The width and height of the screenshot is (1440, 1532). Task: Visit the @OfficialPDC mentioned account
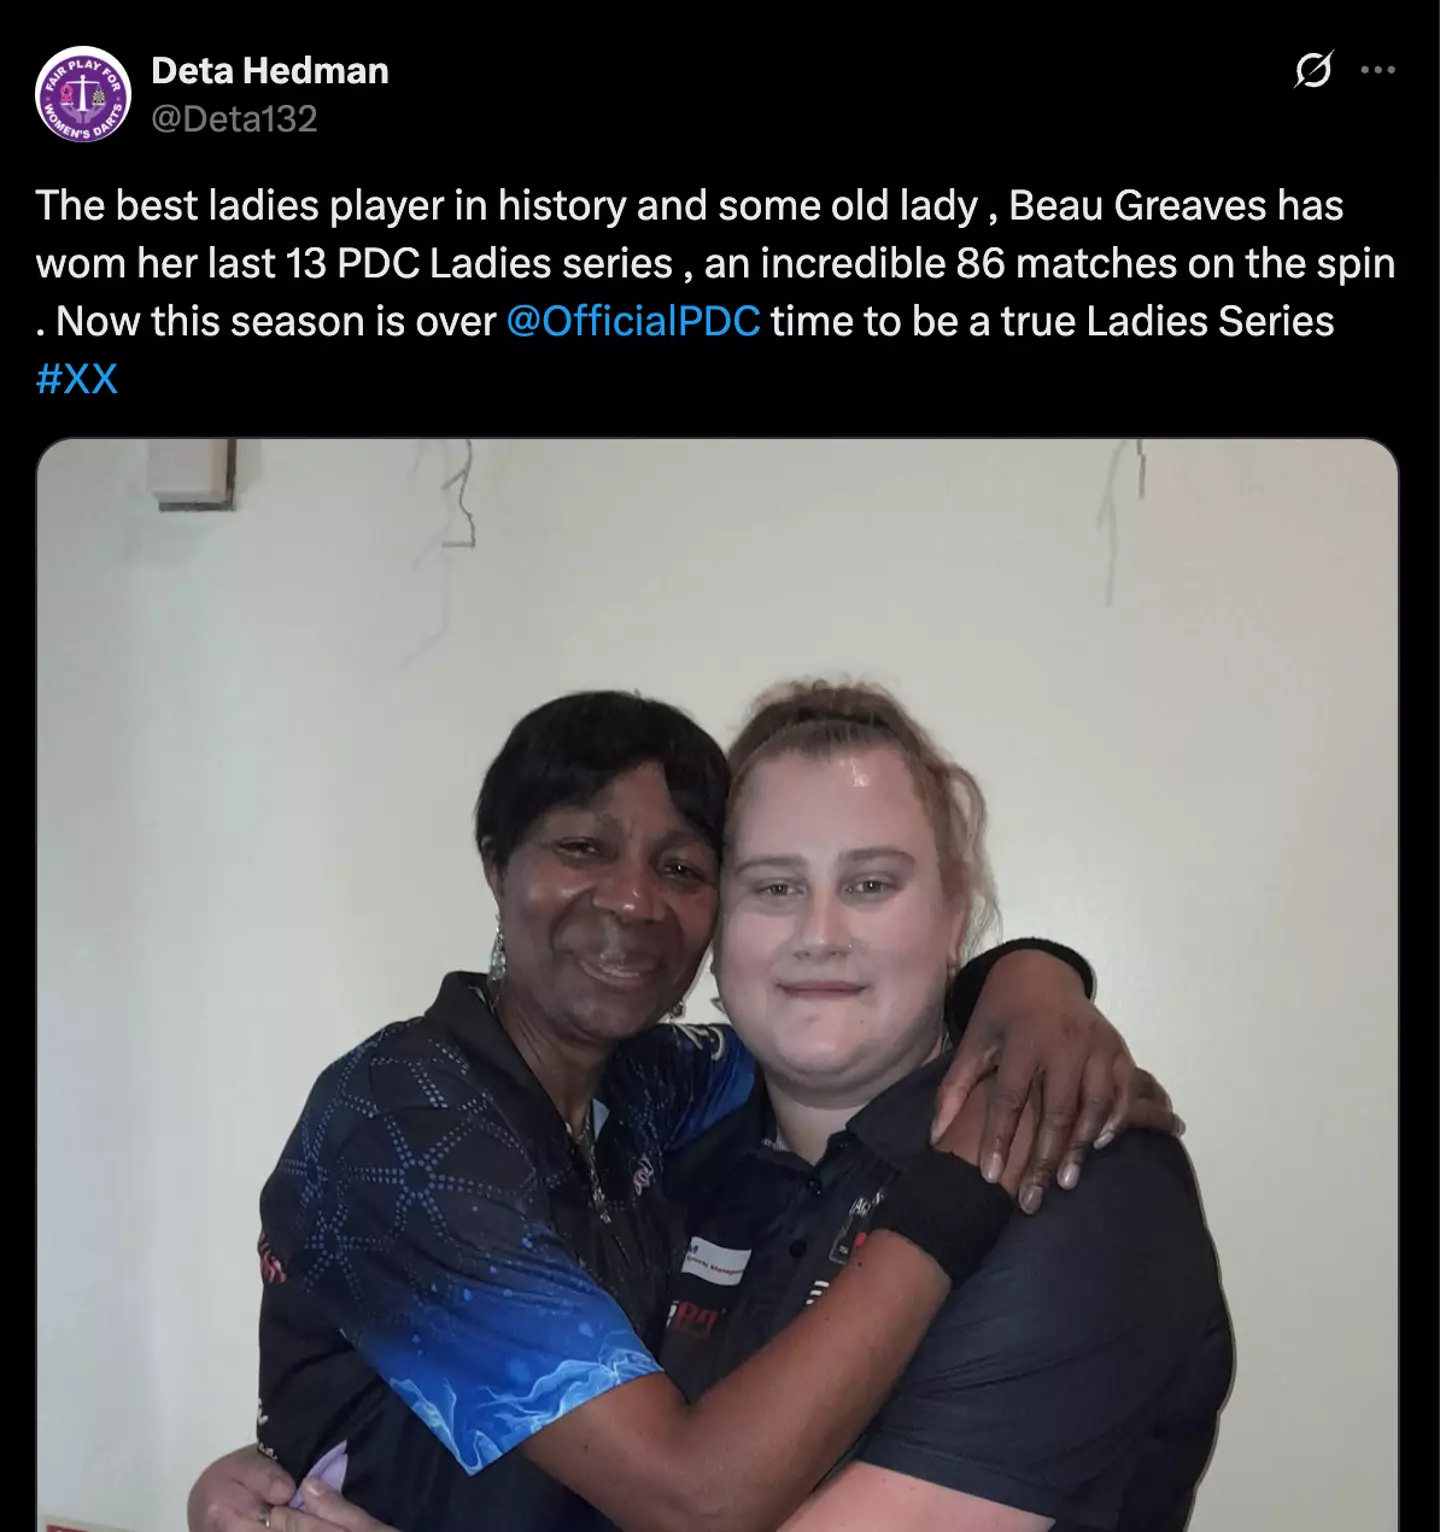point(633,321)
